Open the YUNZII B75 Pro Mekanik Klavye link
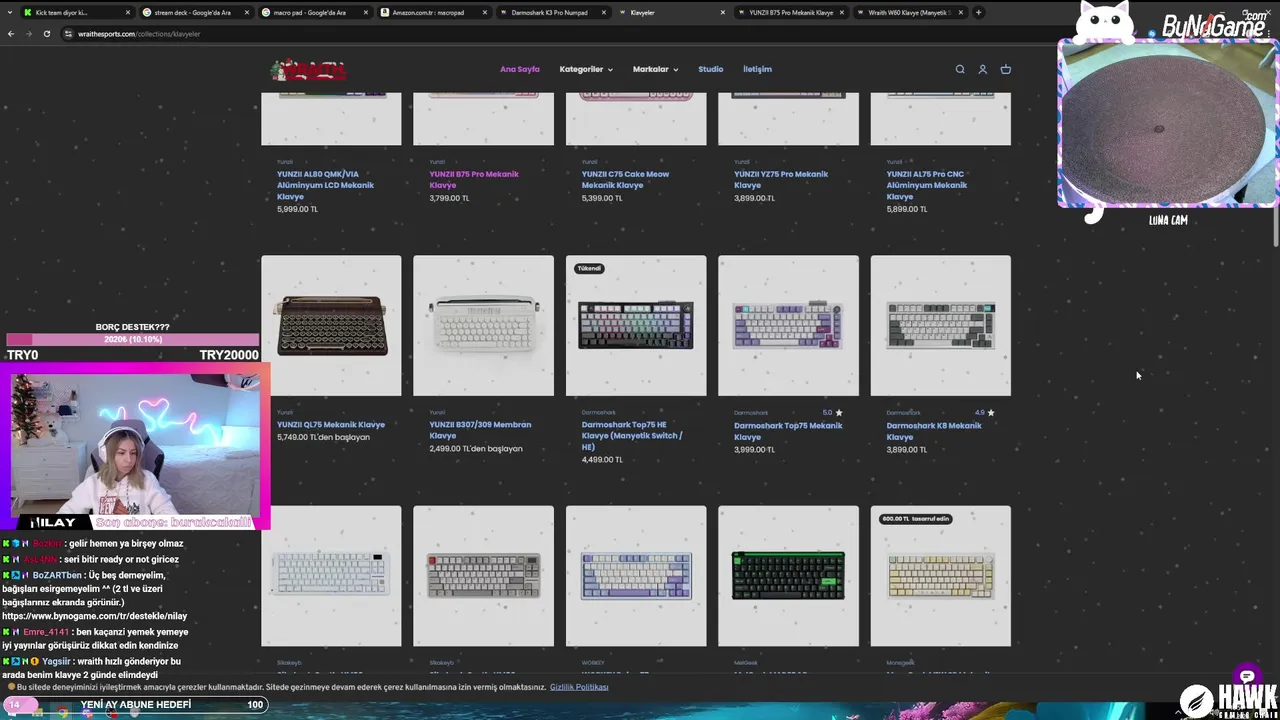This screenshot has height=720, width=1280. point(474,179)
